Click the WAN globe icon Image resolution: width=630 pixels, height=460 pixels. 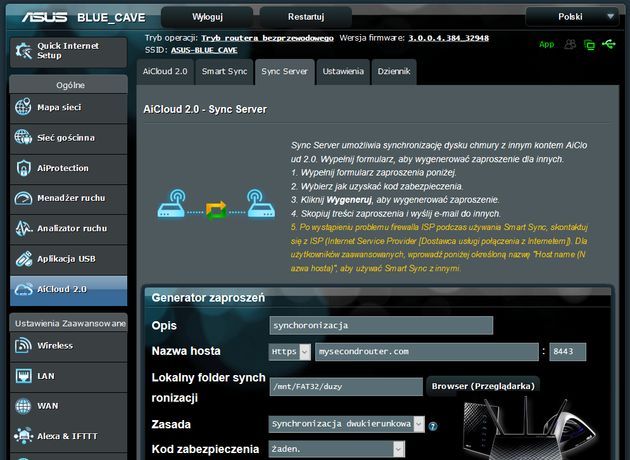coord(23,406)
